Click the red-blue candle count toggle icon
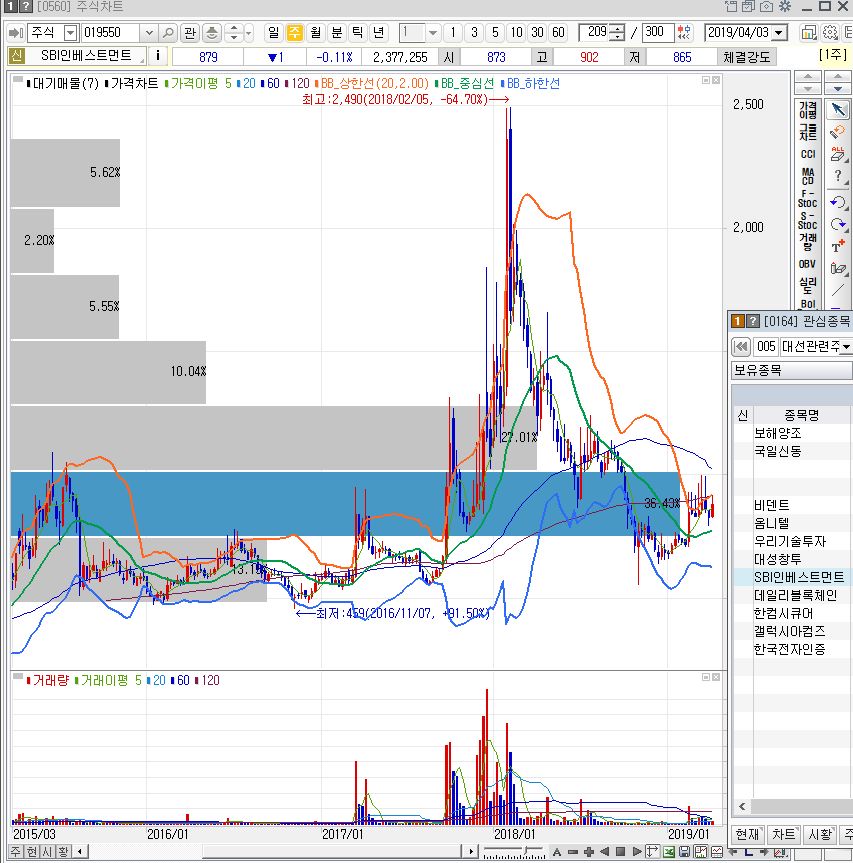 [x=685, y=32]
